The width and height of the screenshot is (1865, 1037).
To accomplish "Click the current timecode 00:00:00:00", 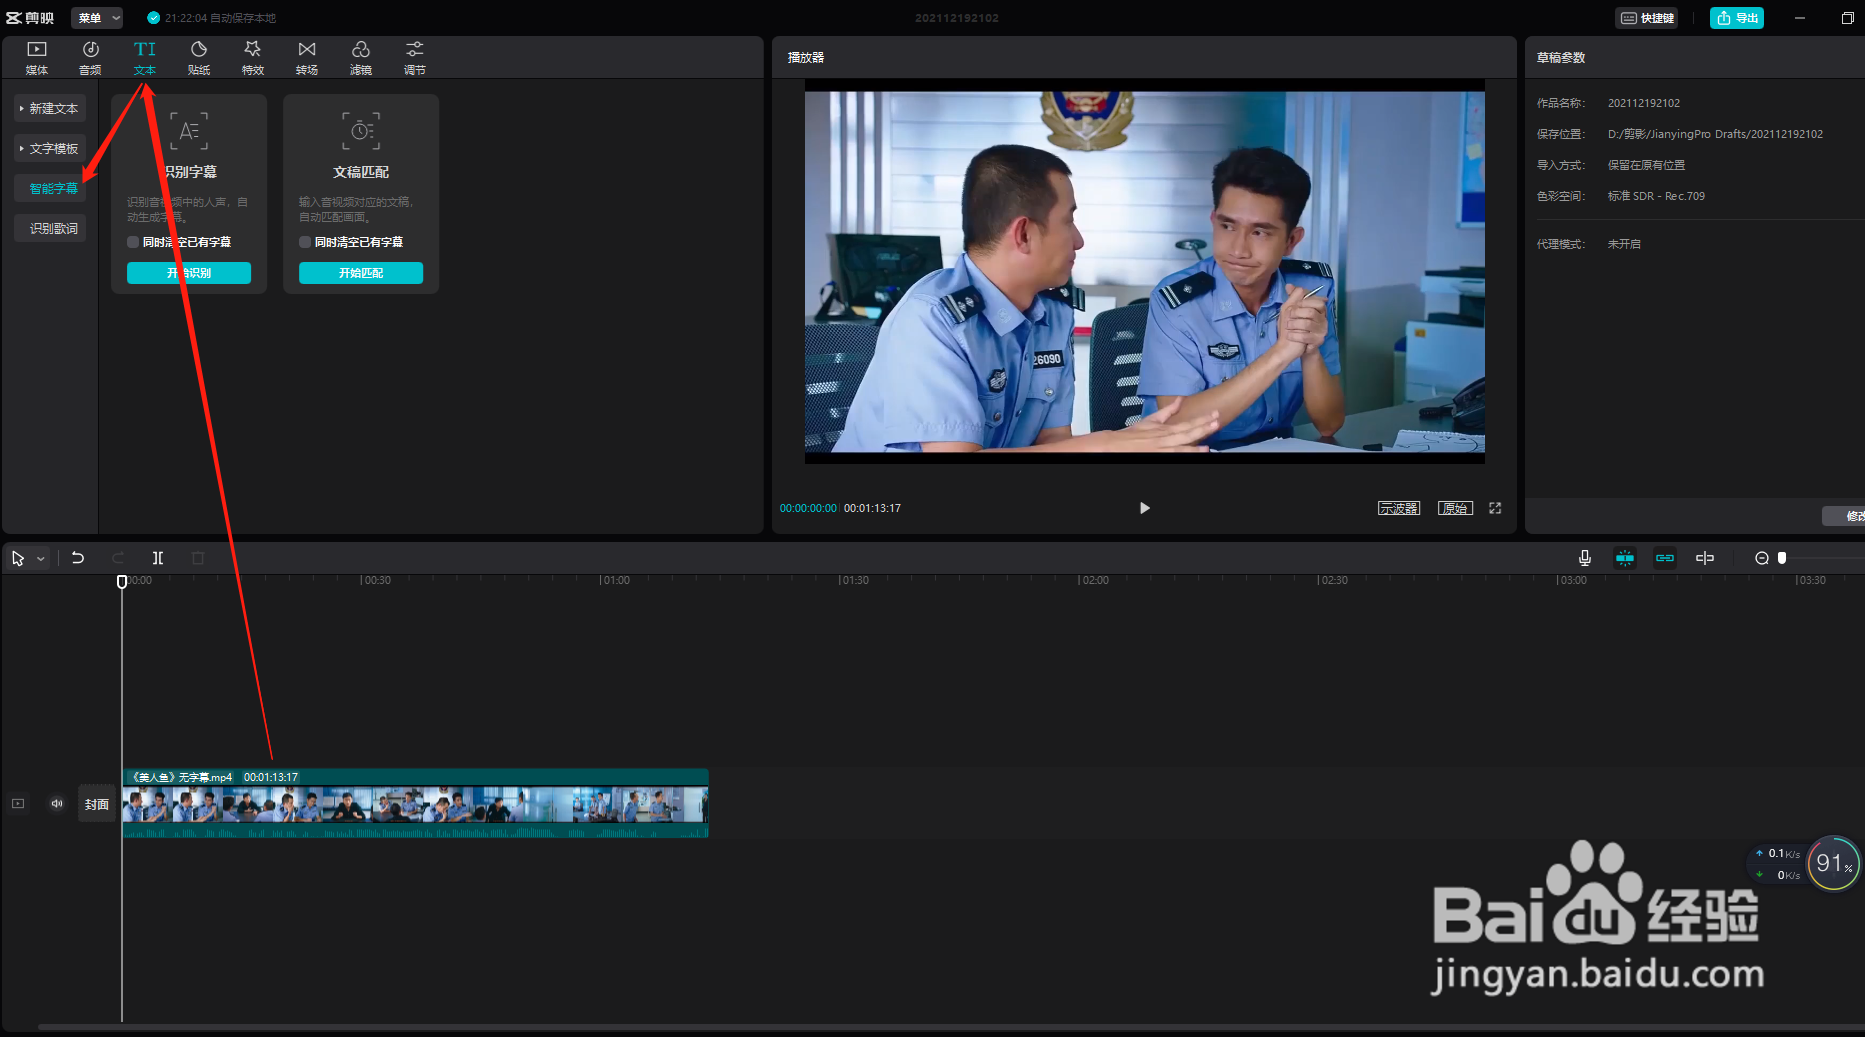I will 808,508.
